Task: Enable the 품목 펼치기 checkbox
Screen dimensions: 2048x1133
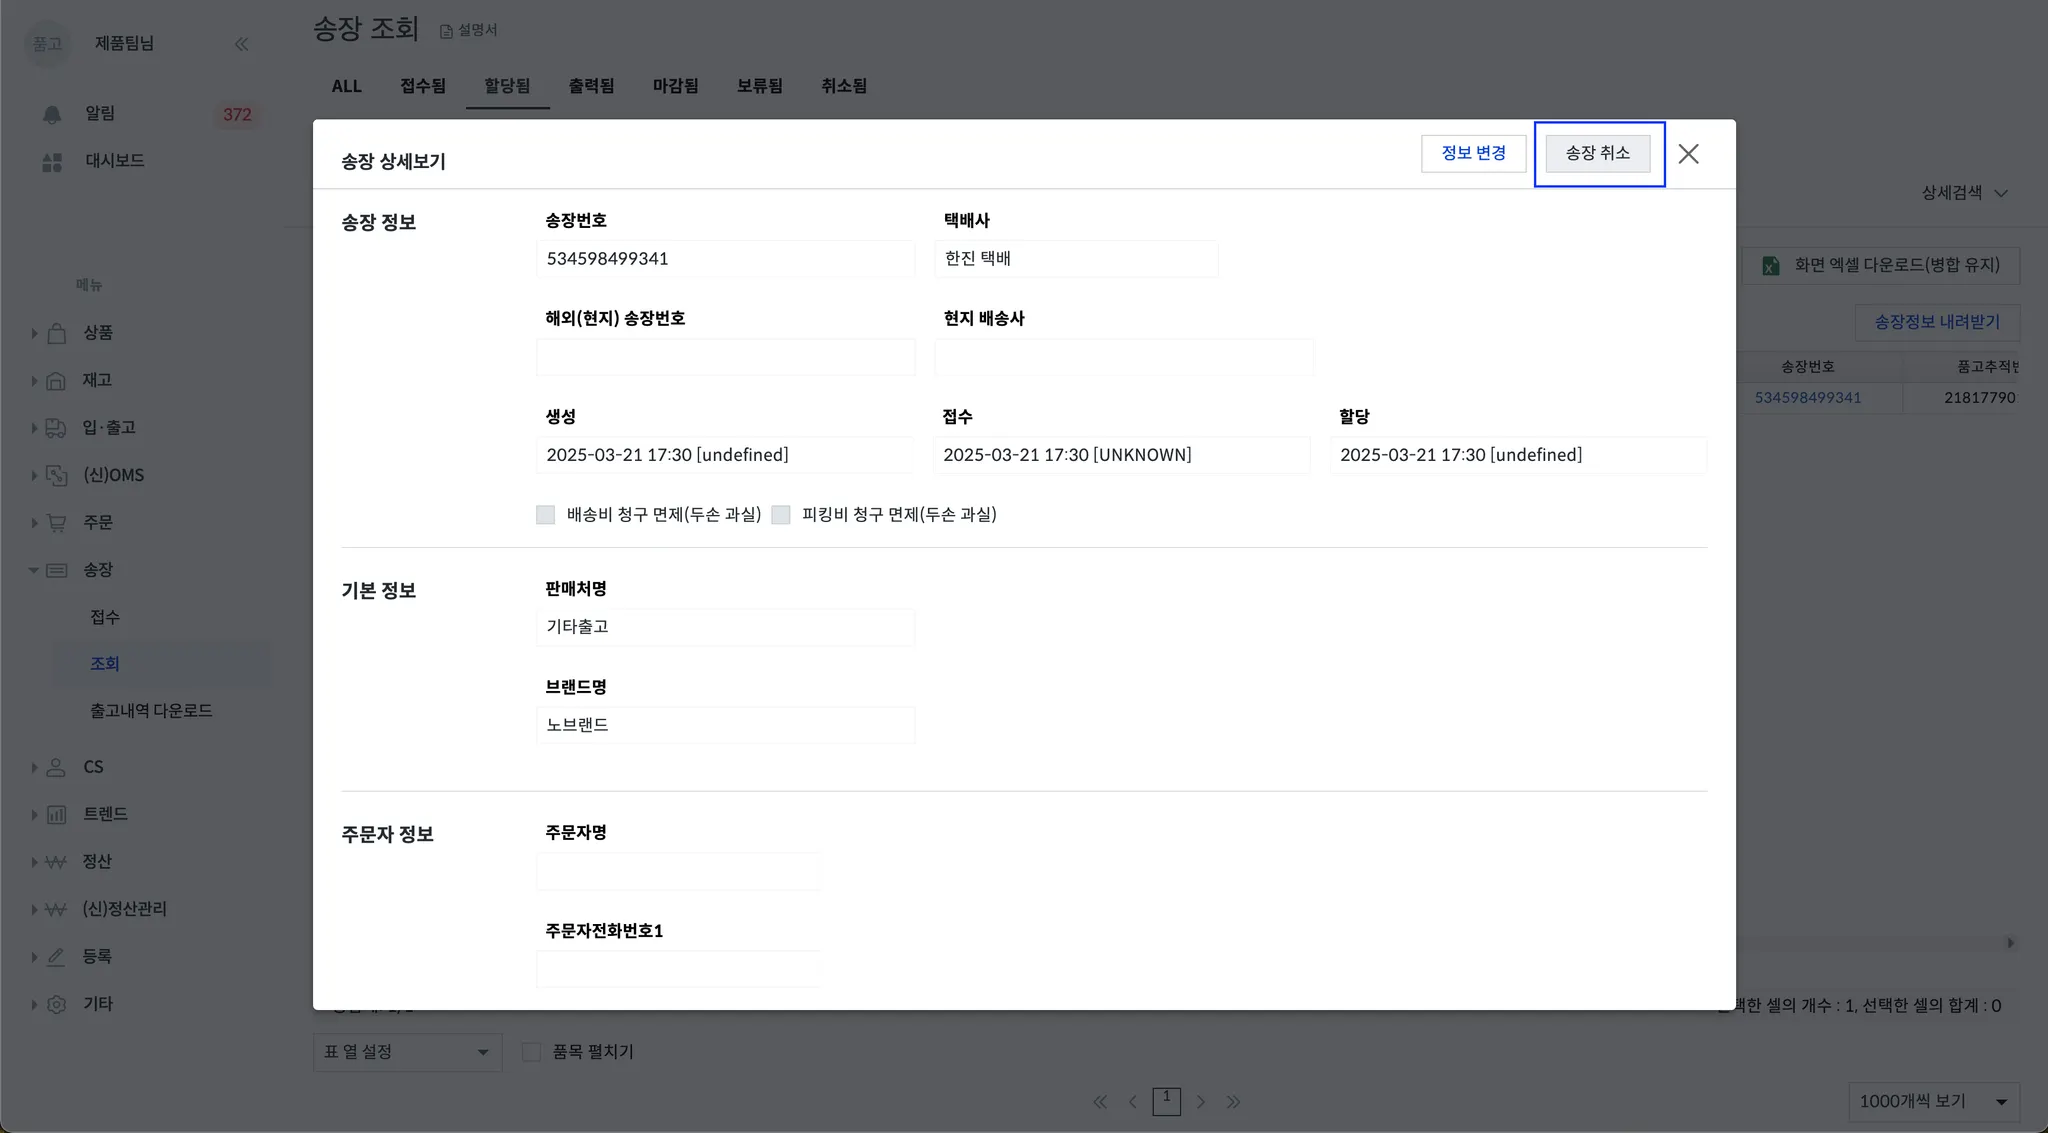Action: [532, 1052]
